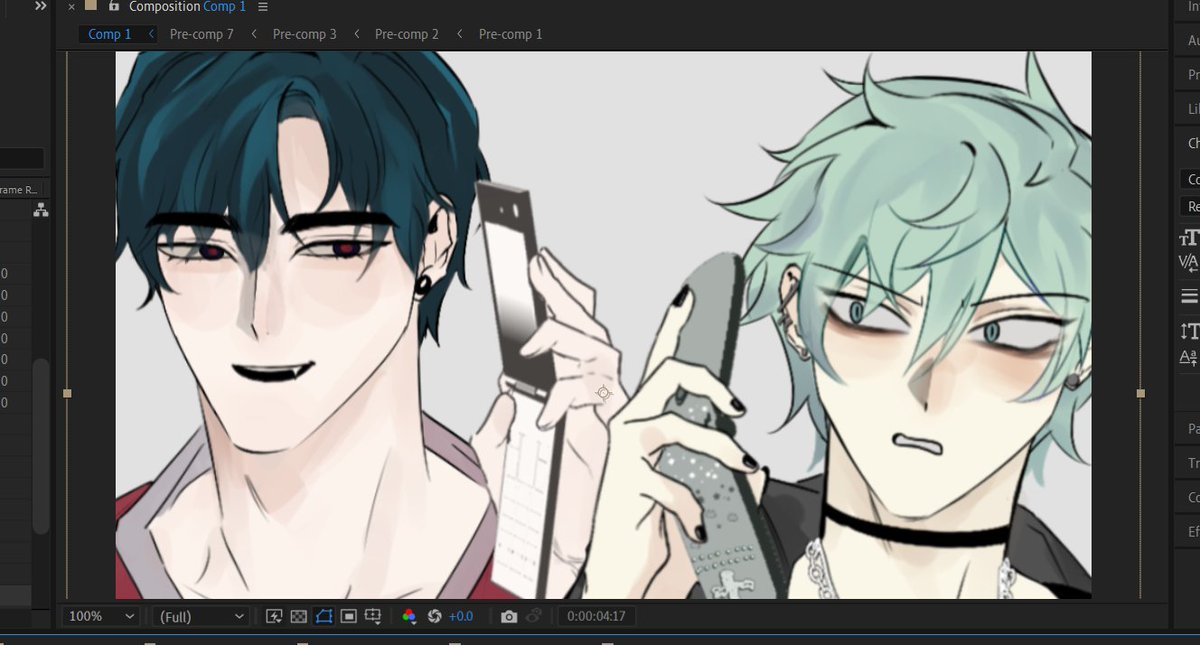Click the kerning V/A icon
The image size is (1200, 645).
(1189, 262)
